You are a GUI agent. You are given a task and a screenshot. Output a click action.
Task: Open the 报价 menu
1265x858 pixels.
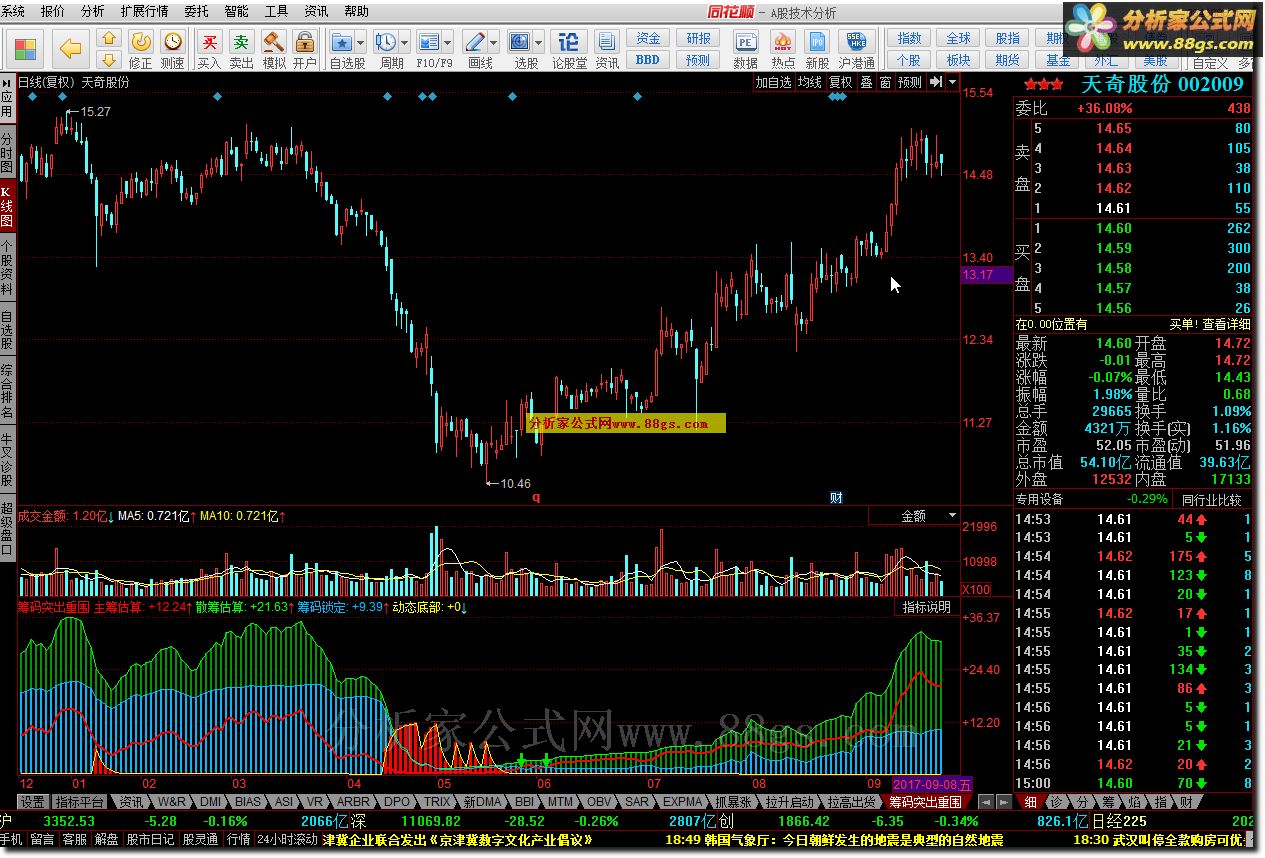[53, 11]
